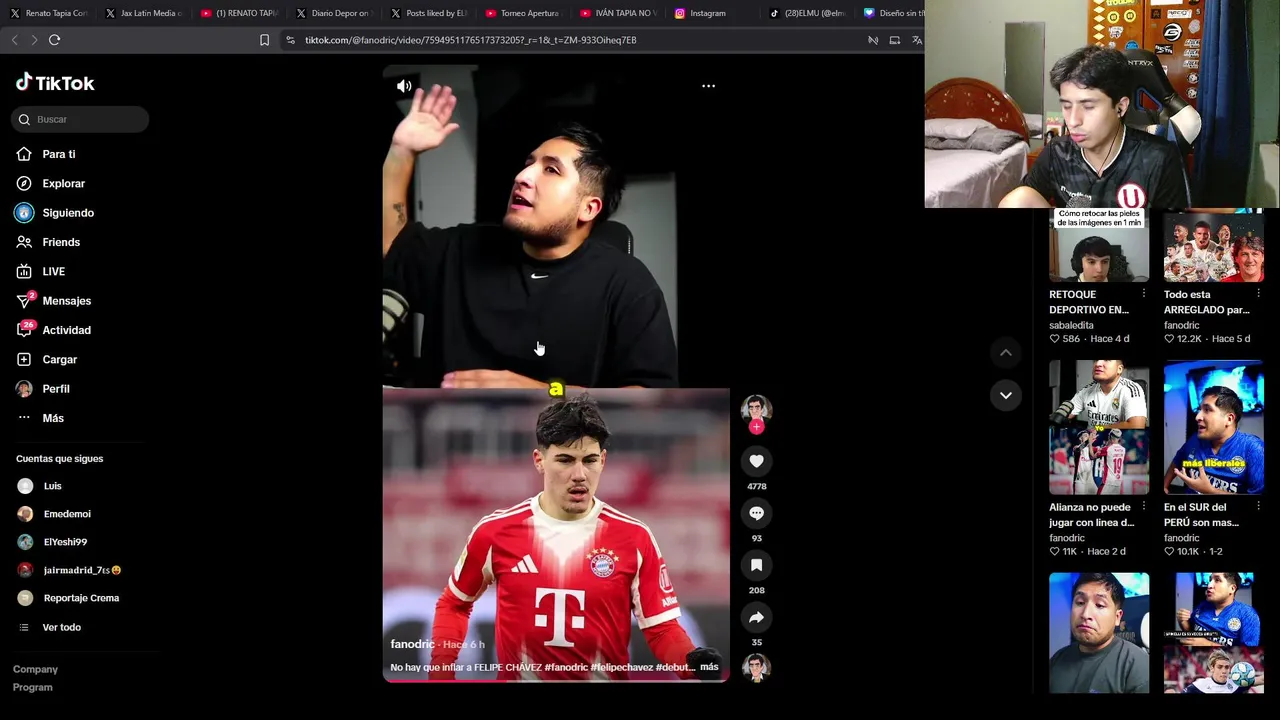Click the Program footer link
This screenshot has height=720, width=1280.
point(33,687)
